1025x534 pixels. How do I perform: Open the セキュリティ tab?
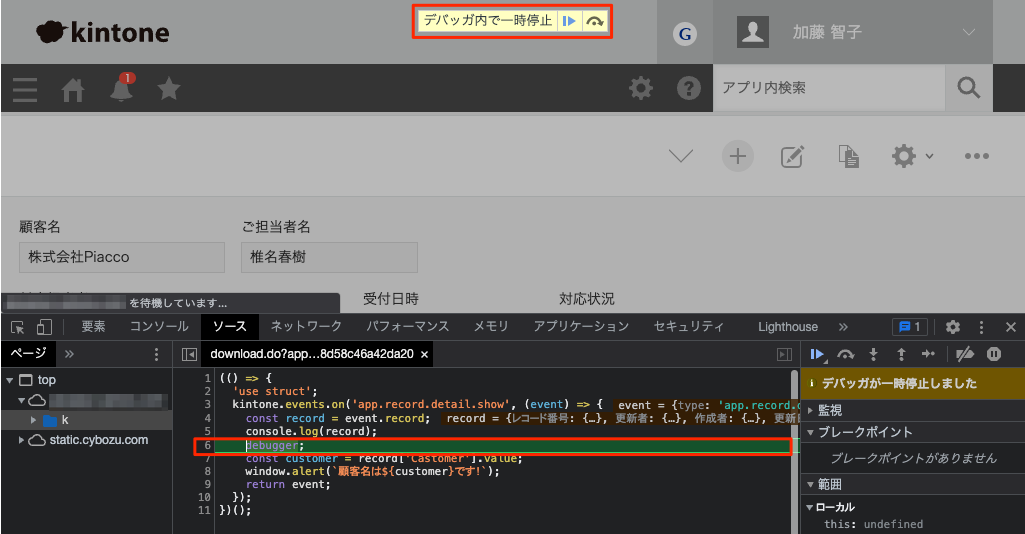688,326
